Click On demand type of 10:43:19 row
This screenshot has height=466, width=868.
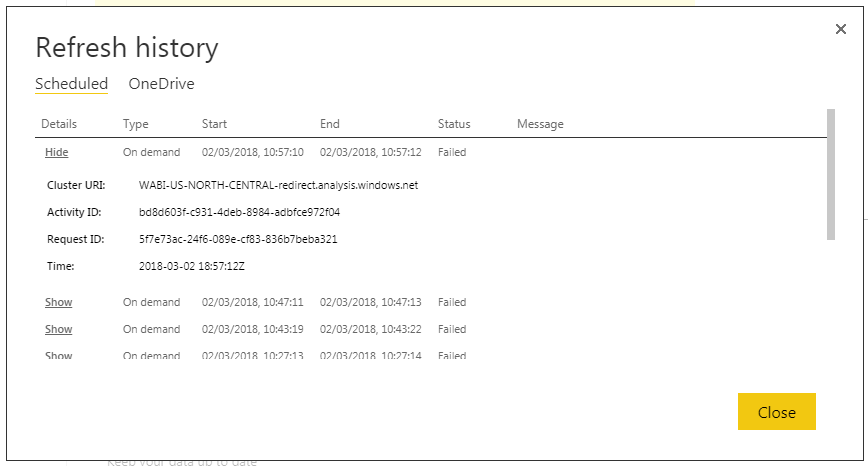pyautogui.click(x=152, y=329)
